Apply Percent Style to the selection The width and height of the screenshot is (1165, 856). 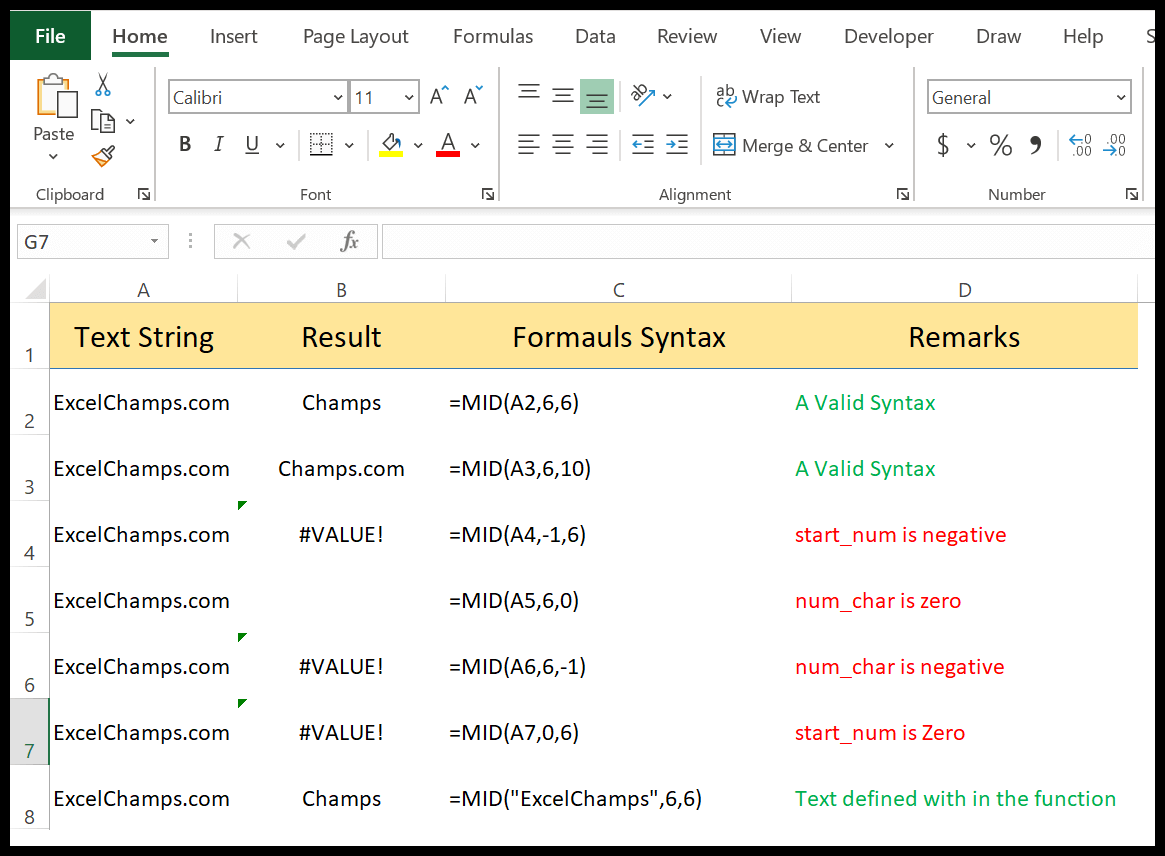(x=1000, y=145)
